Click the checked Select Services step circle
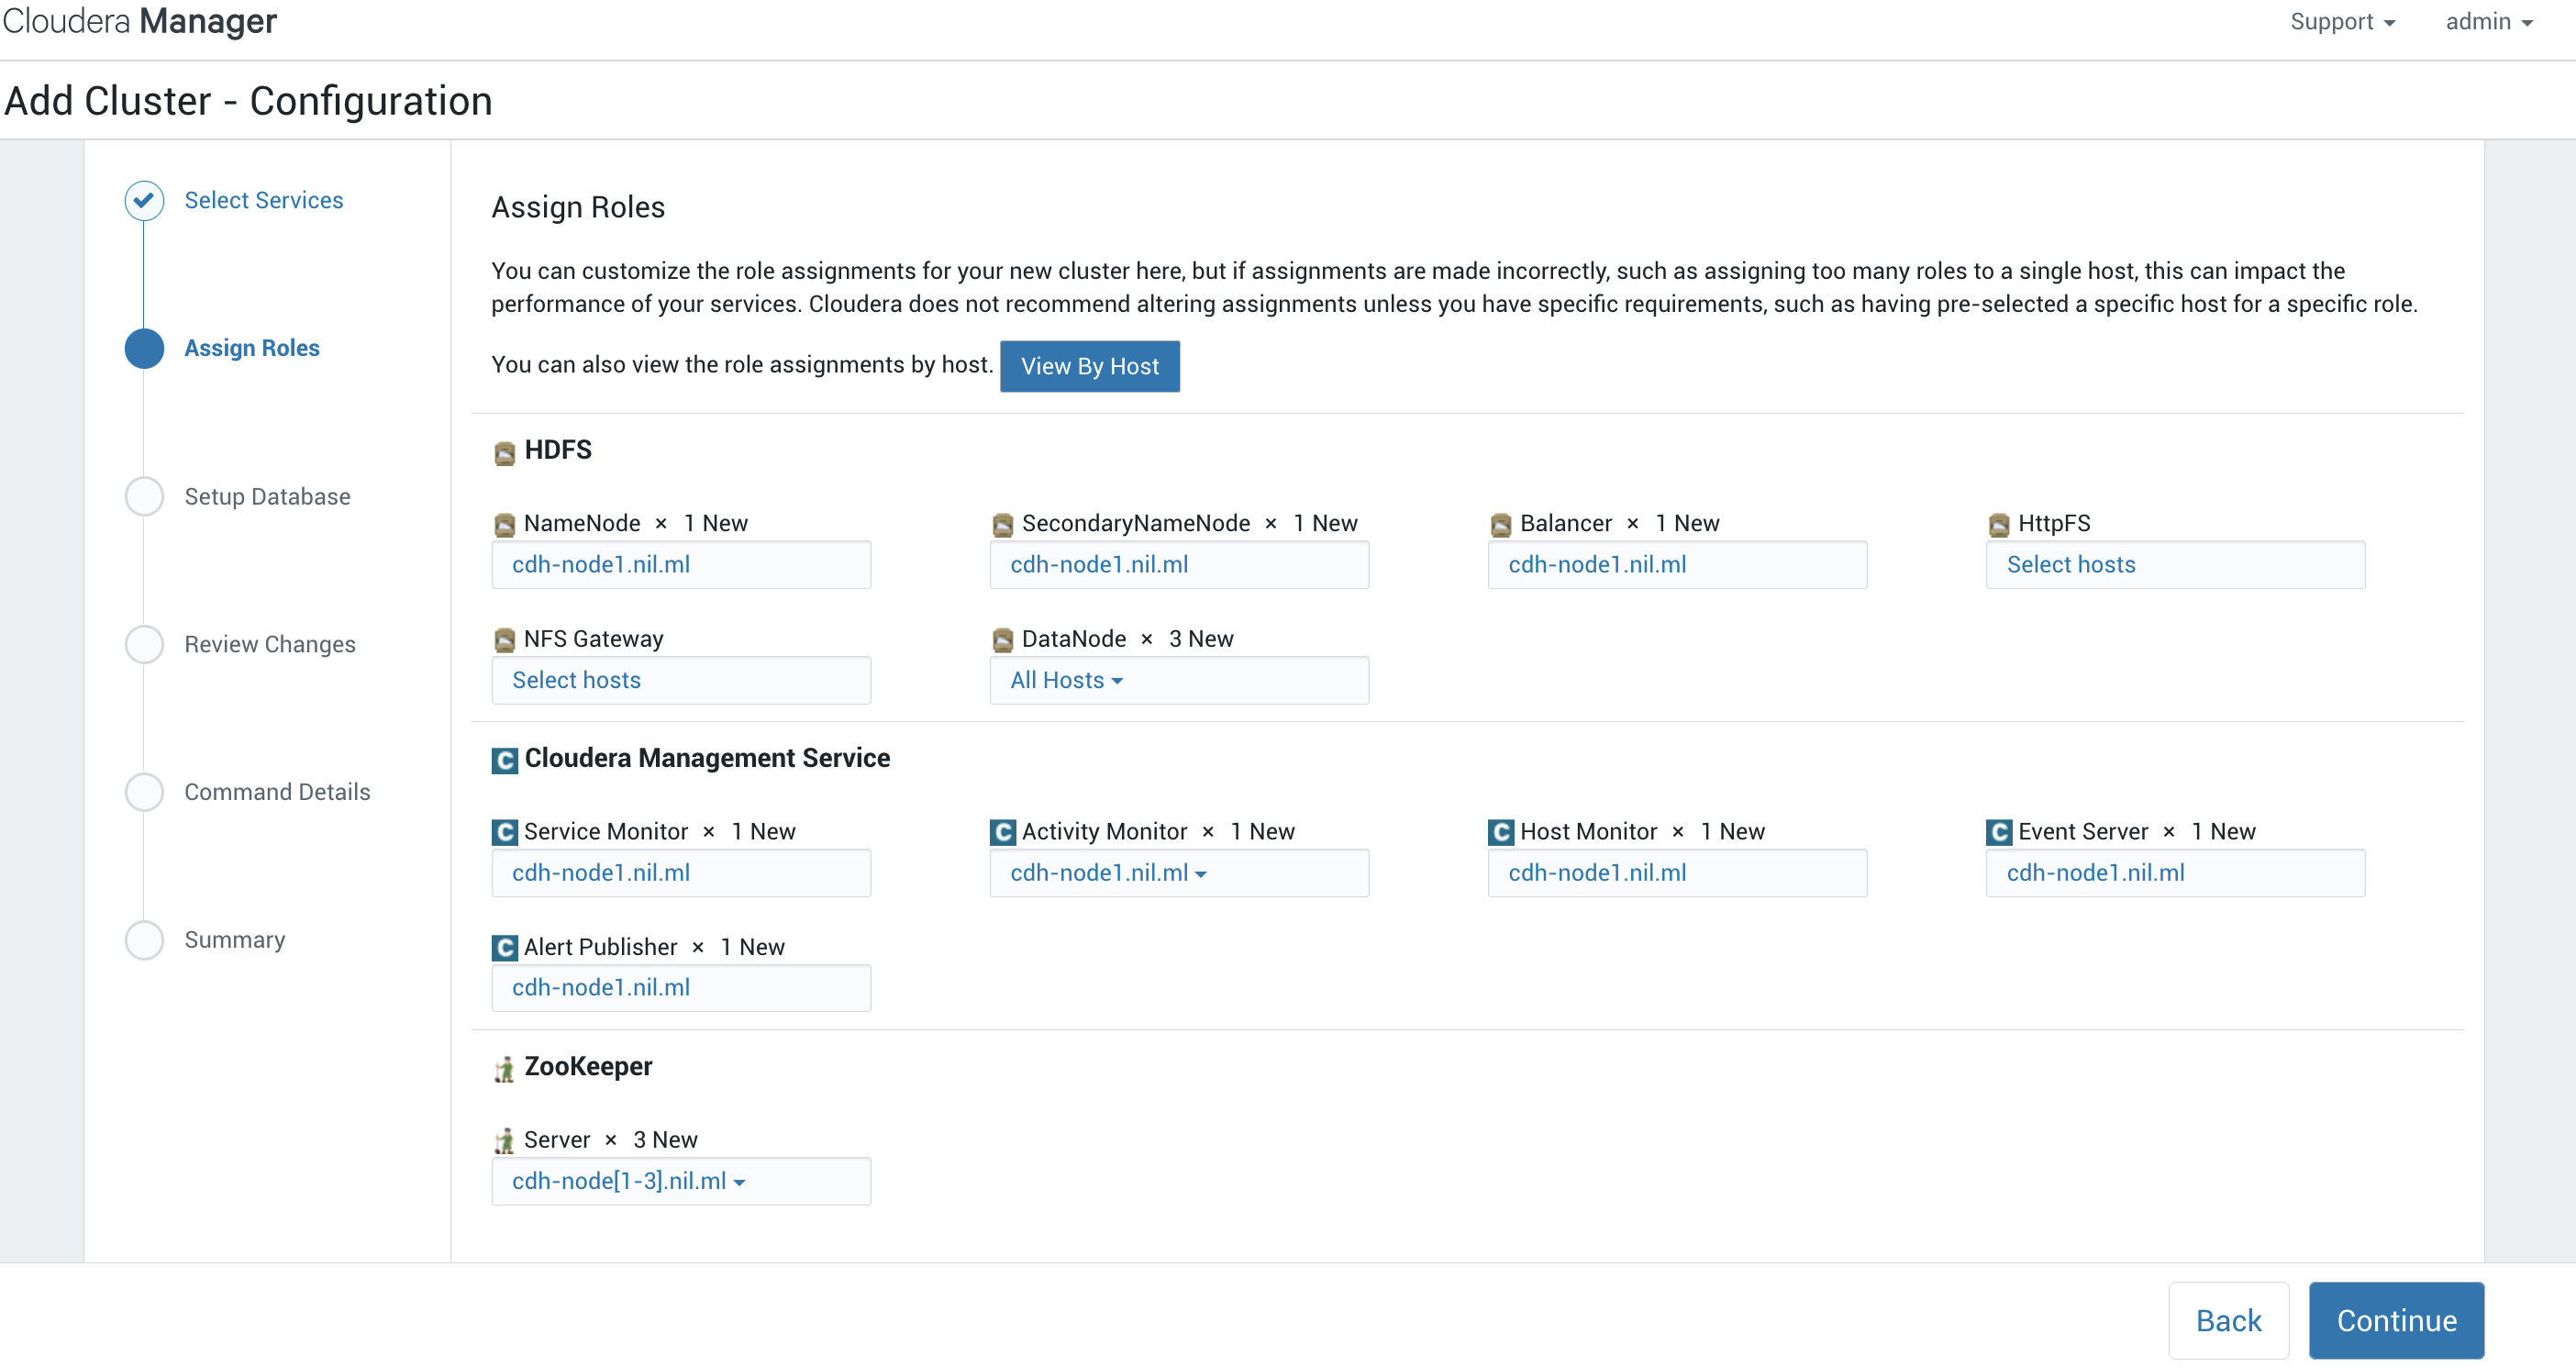 pos(144,200)
